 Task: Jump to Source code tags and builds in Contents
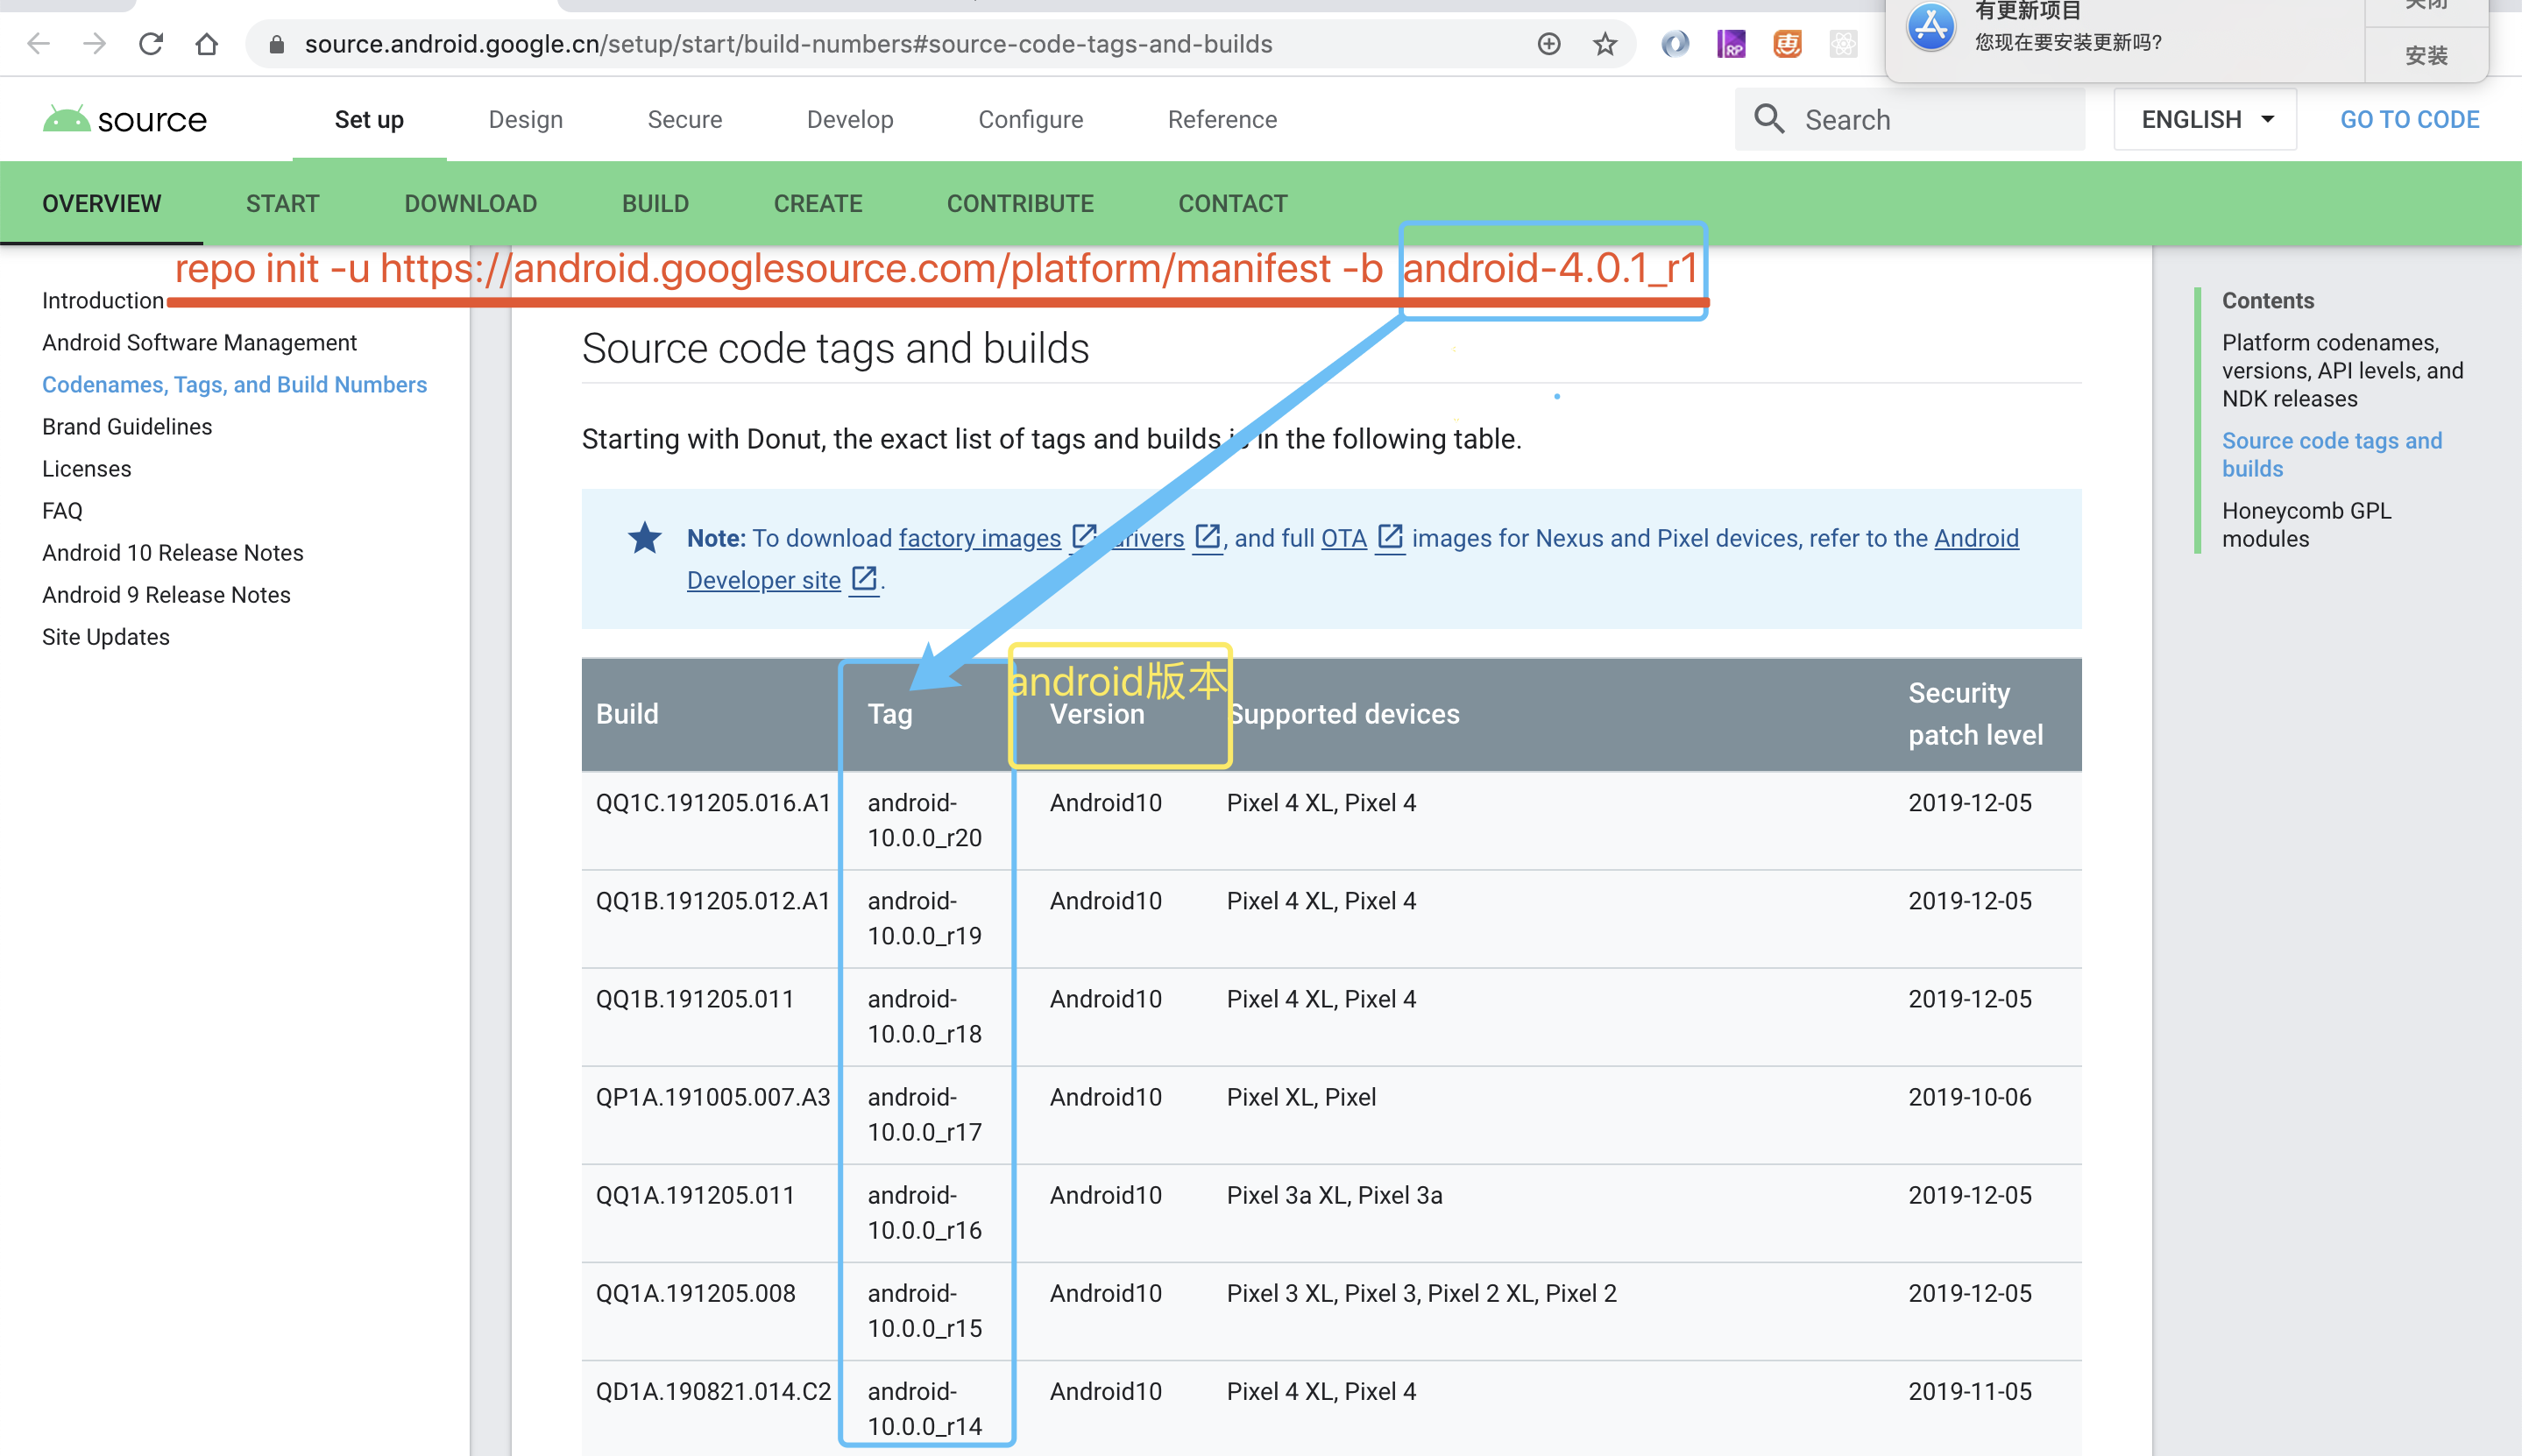[x=2332, y=454]
